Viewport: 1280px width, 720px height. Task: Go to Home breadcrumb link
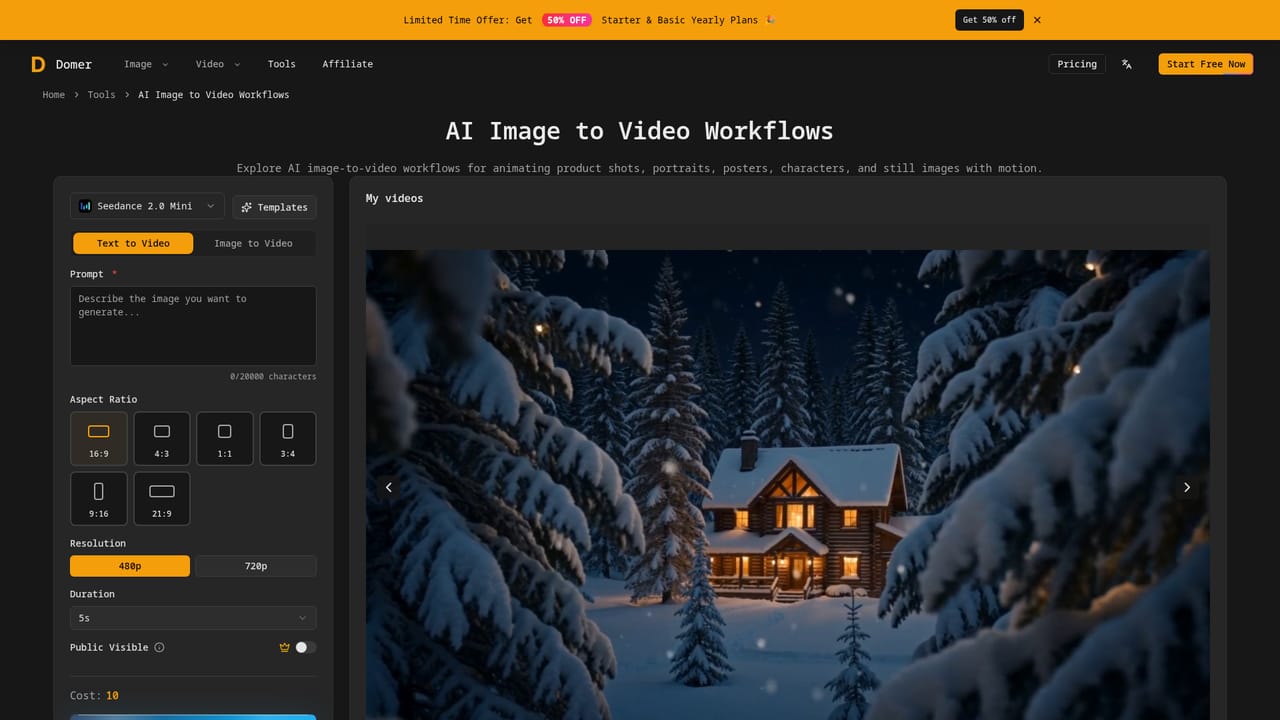54,95
